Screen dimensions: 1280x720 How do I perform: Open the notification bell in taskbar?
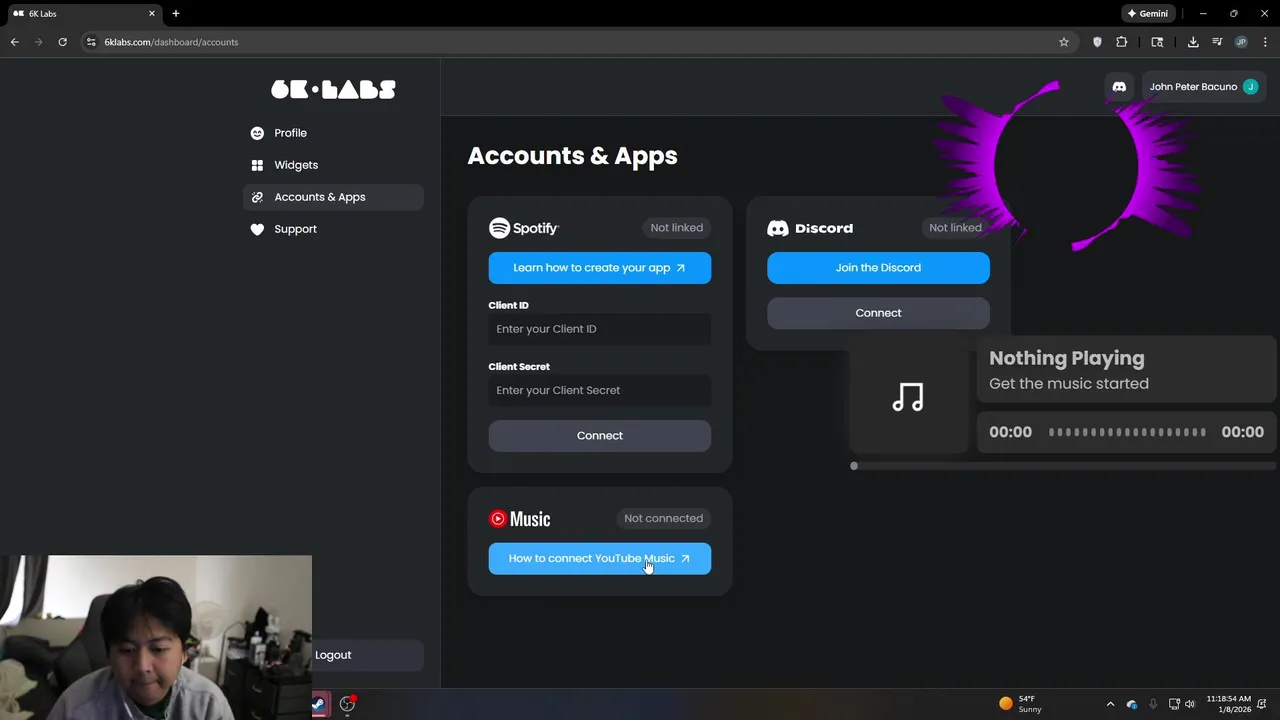[1264, 704]
